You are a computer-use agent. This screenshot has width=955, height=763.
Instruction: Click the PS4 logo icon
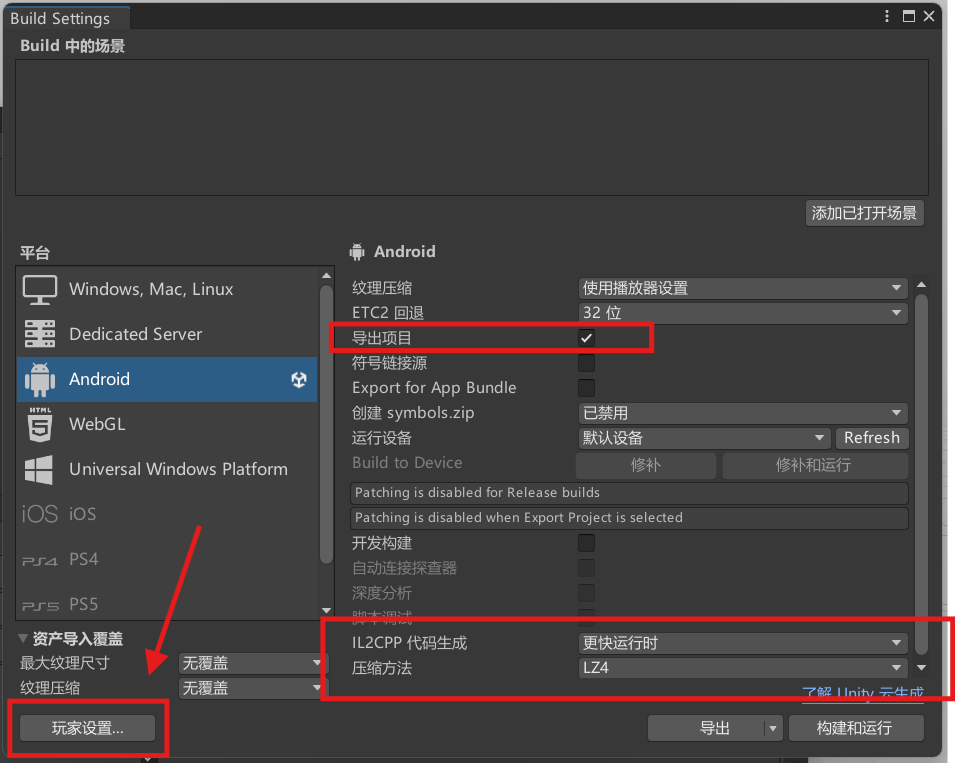(x=40, y=560)
